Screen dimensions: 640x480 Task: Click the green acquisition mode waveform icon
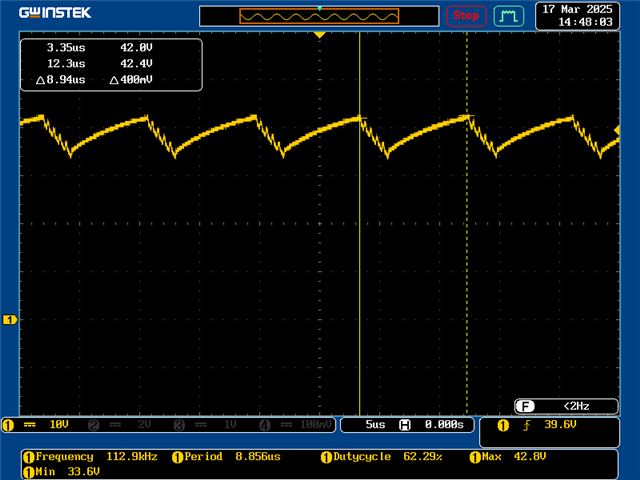(509, 16)
